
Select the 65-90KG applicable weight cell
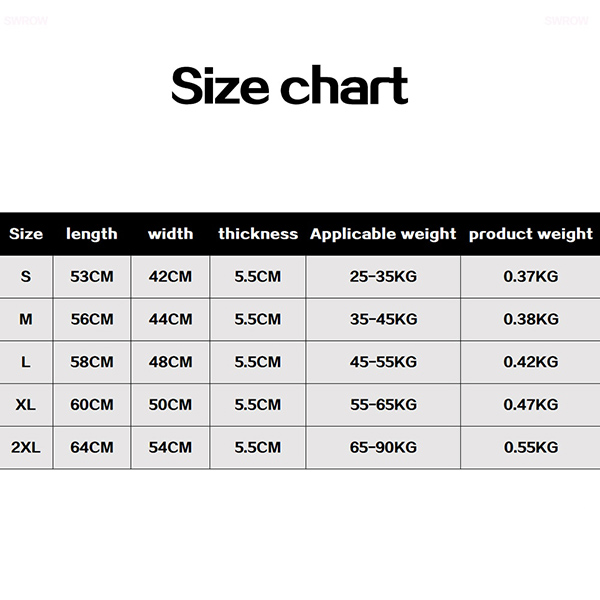coord(383,447)
